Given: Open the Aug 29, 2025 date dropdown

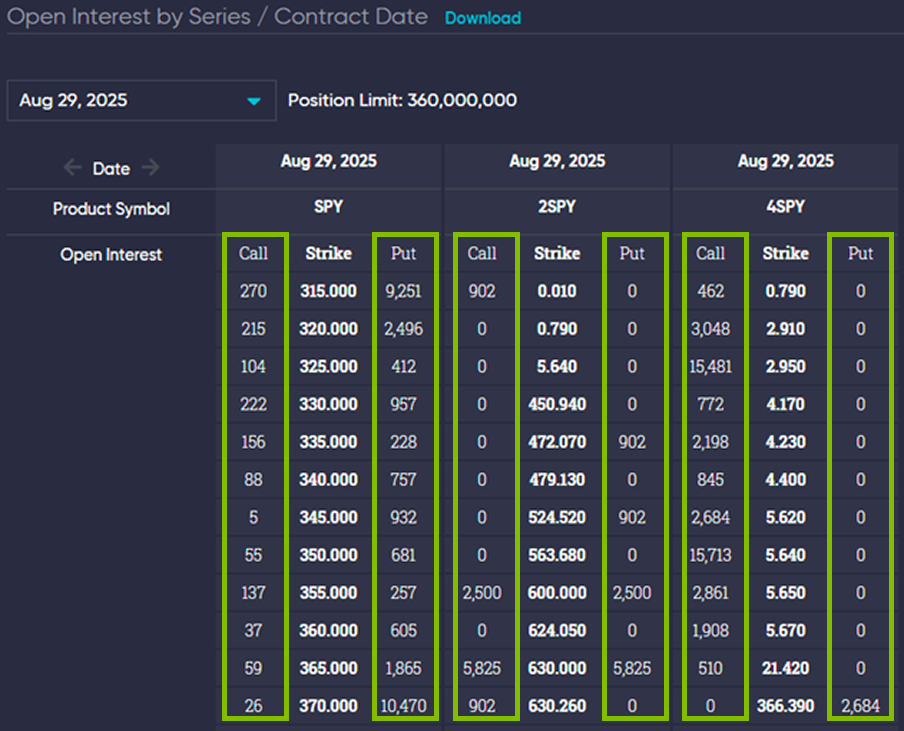Looking at the screenshot, I should 140,101.
